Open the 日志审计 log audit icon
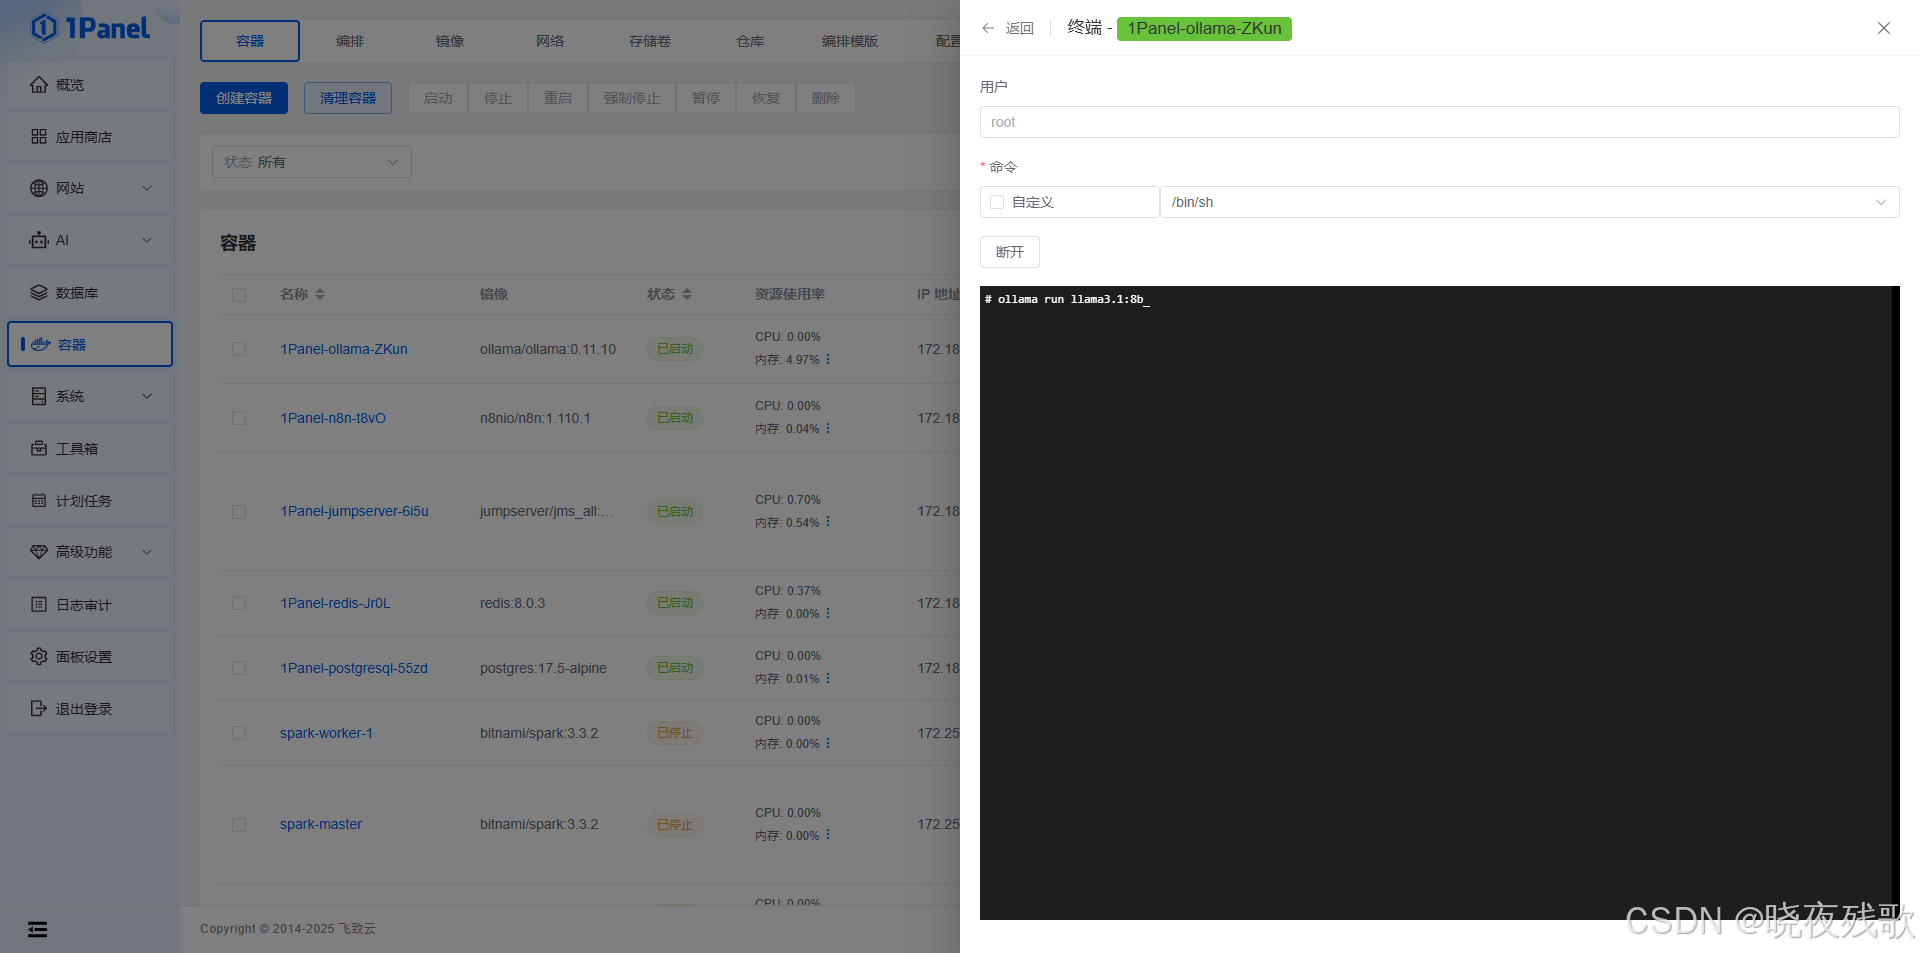 39,604
